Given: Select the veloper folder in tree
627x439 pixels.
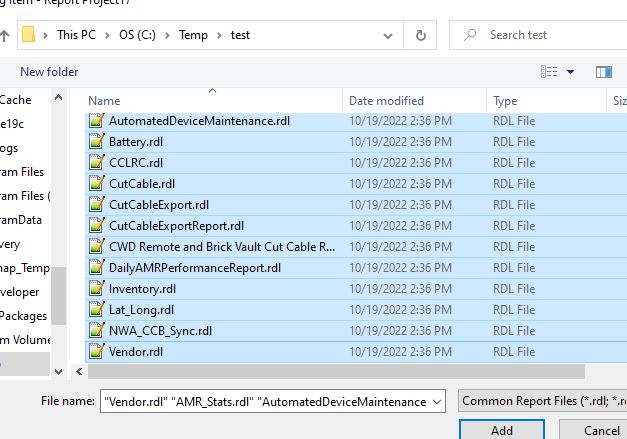Looking at the screenshot, I should tap(19, 292).
